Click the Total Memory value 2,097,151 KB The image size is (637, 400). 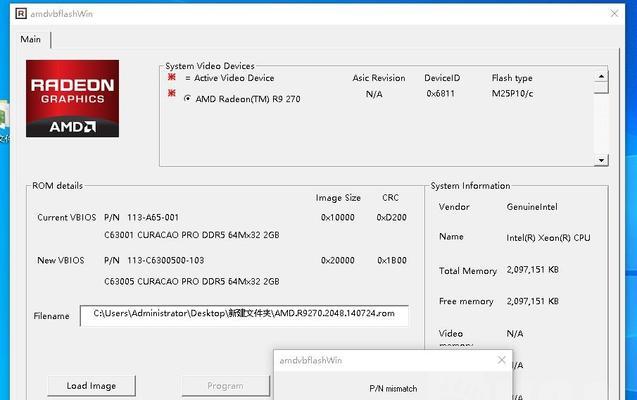[533, 270]
